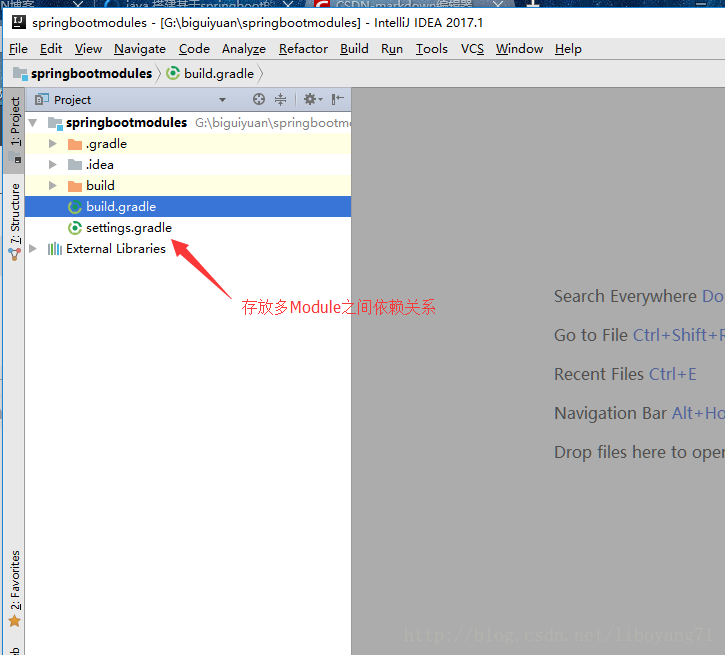The height and width of the screenshot is (655, 725).
Task: Select settings.gradle file in project tree
Action: 188,227
